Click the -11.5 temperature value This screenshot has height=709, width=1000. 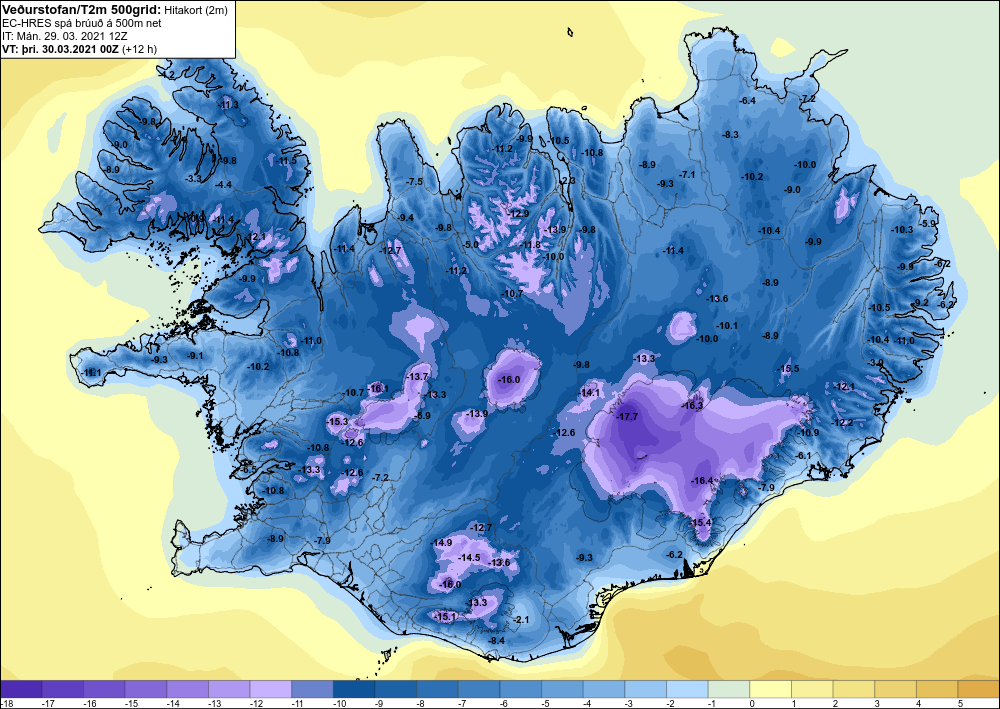(x=286, y=161)
